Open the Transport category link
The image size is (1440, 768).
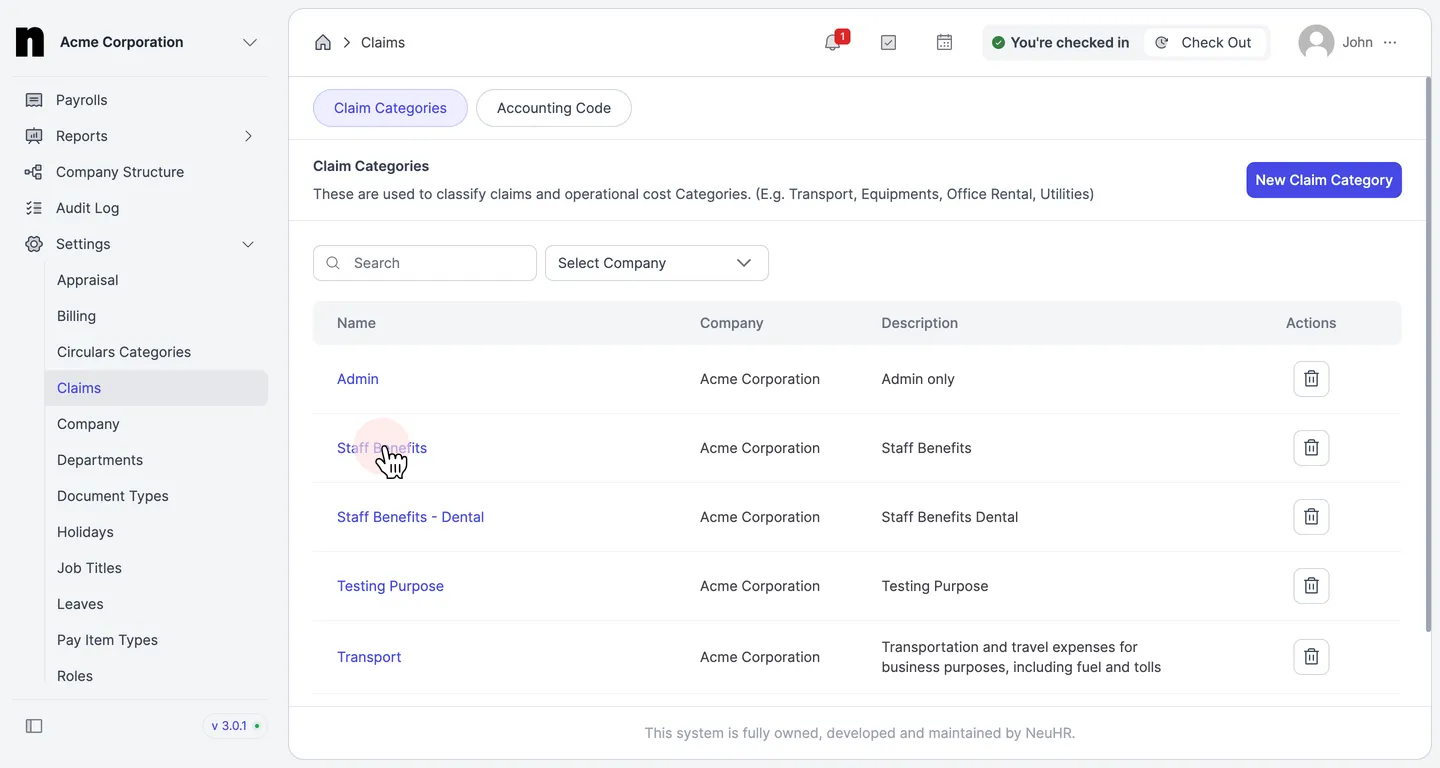pos(369,657)
